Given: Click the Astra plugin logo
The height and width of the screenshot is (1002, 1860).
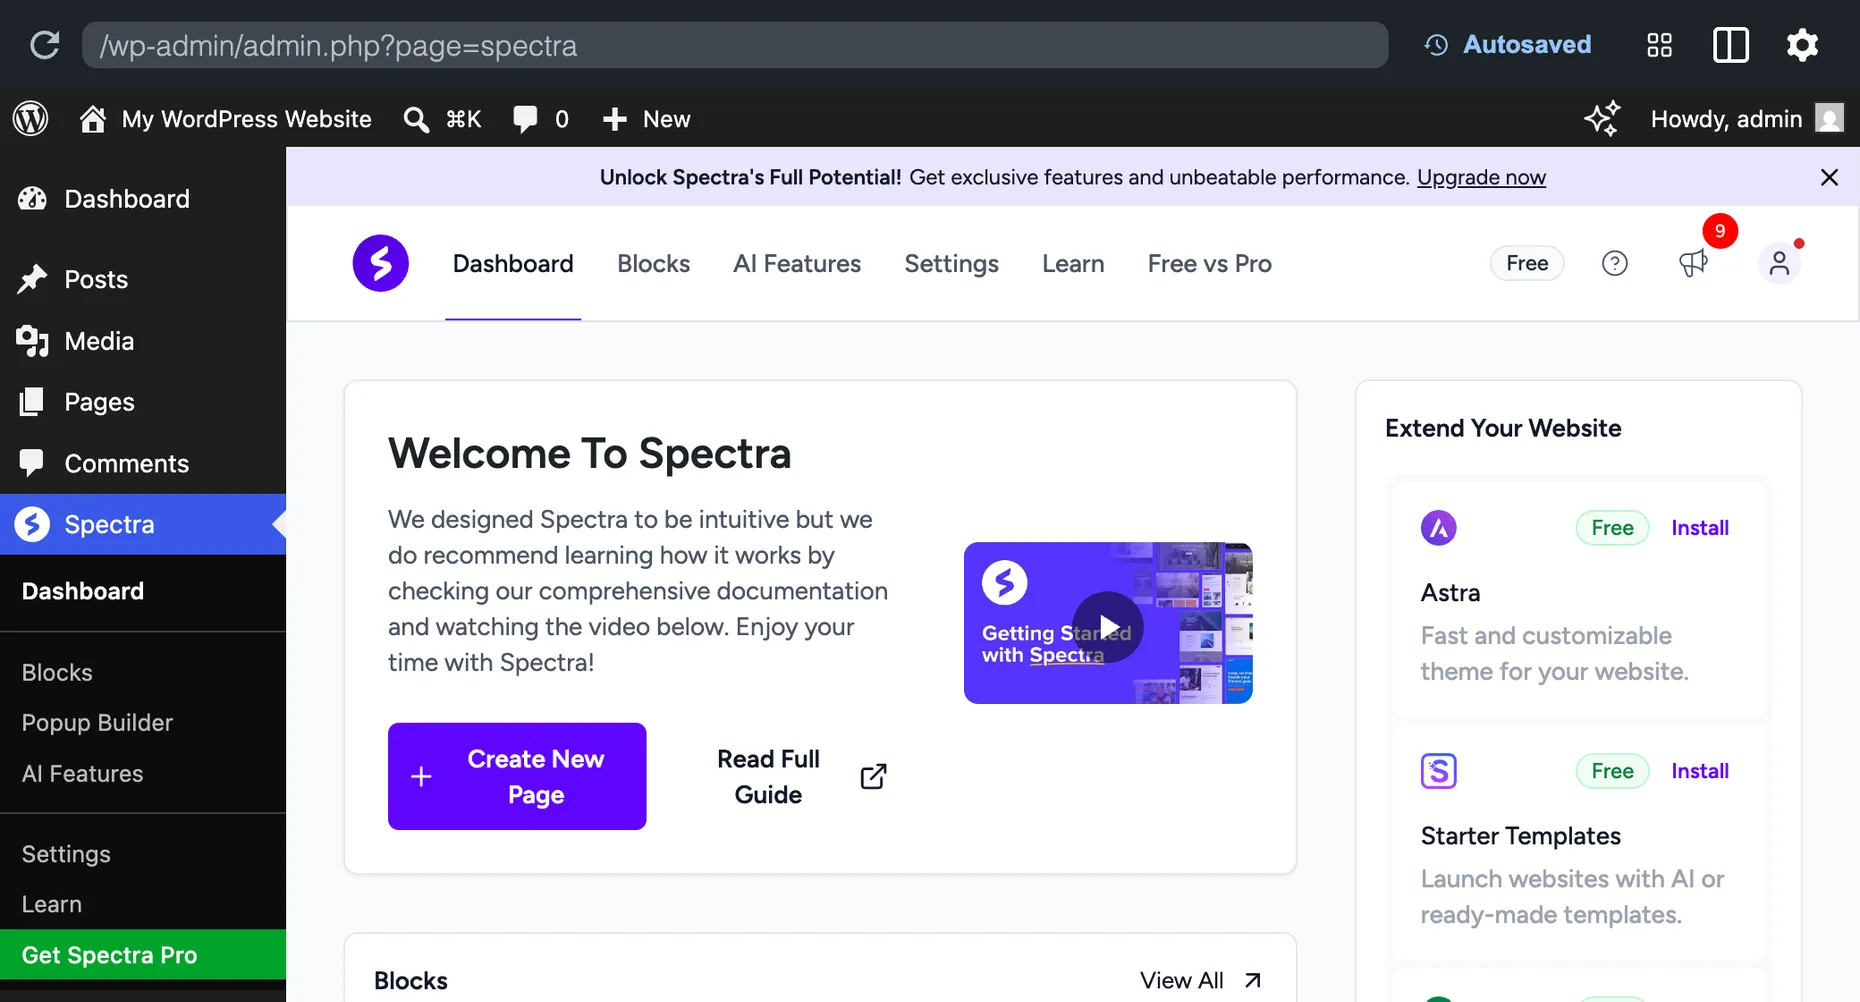Looking at the screenshot, I should pyautogui.click(x=1439, y=527).
